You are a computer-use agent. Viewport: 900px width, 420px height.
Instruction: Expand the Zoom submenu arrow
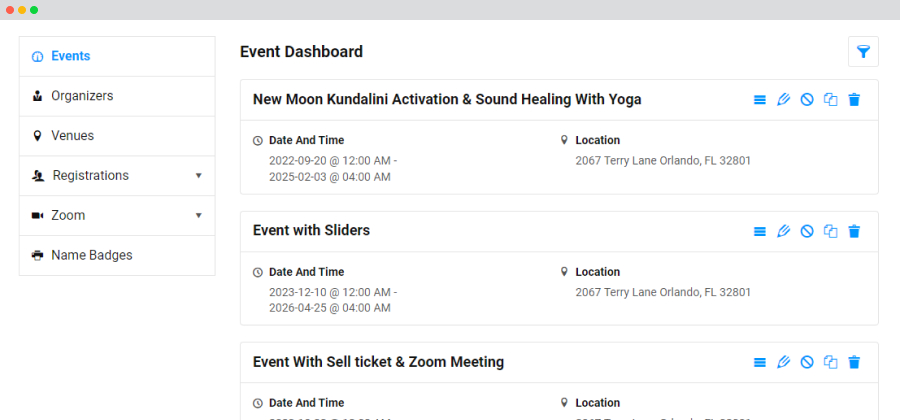(199, 216)
